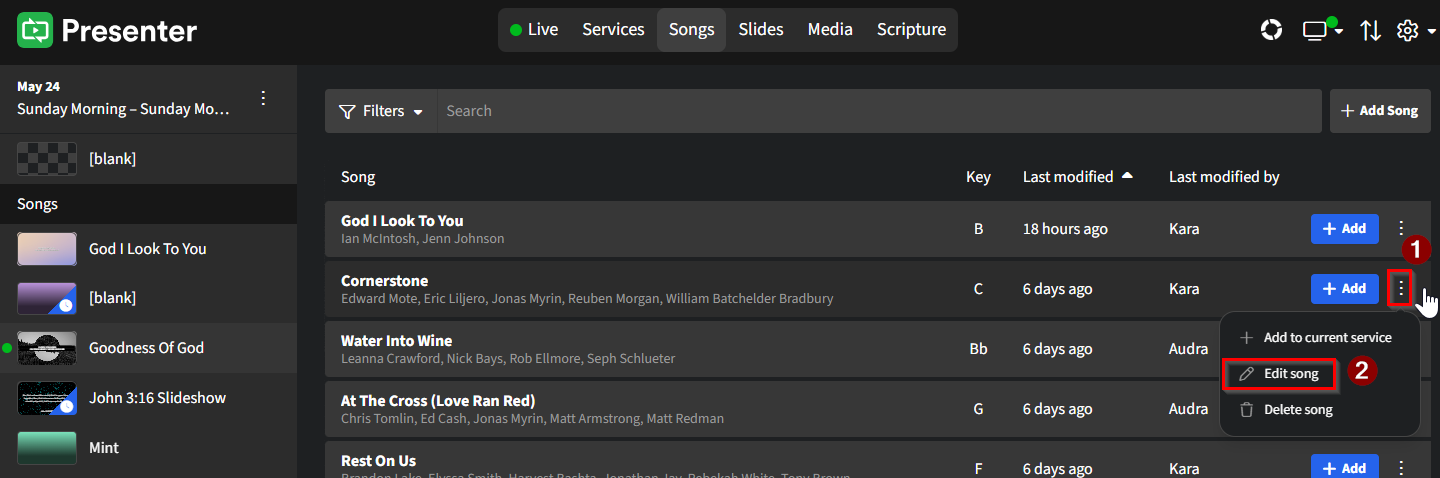Click the sync up-down arrows icon
This screenshot has height=478, width=1440.
(x=1370, y=31)
